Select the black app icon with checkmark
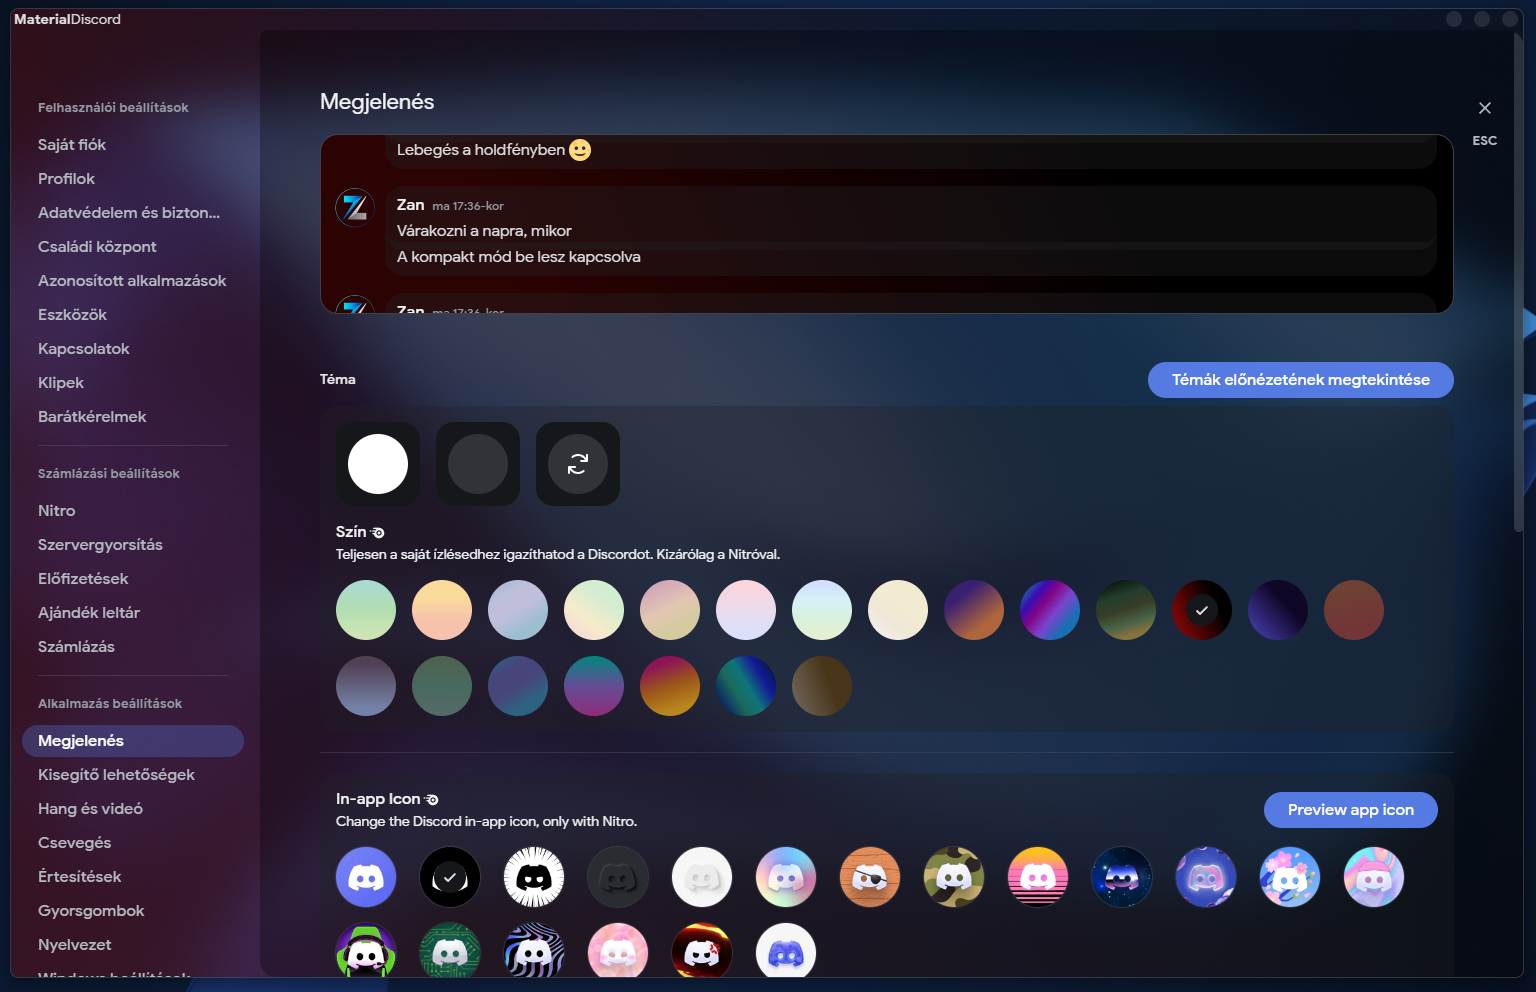The width and height of the screenshot is (1536, 992). 450,877
